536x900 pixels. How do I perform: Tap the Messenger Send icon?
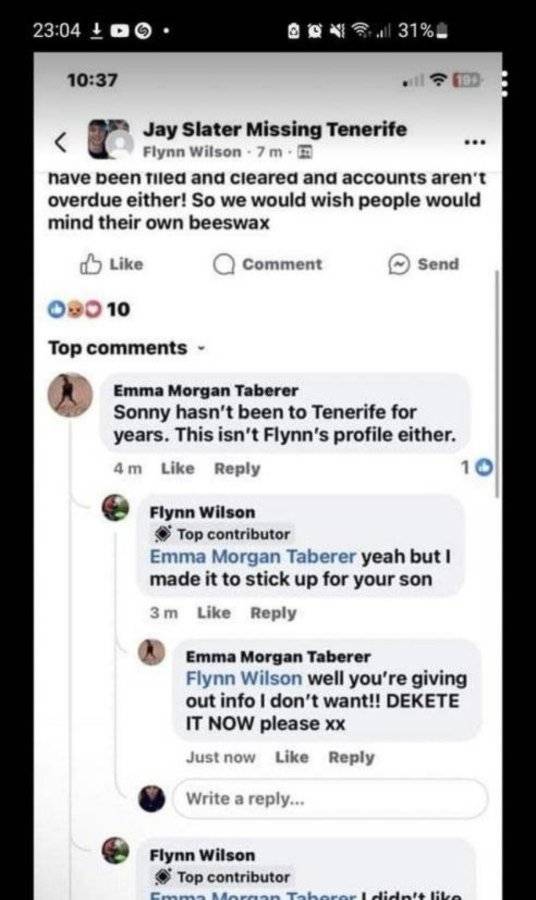coord(398,264)
